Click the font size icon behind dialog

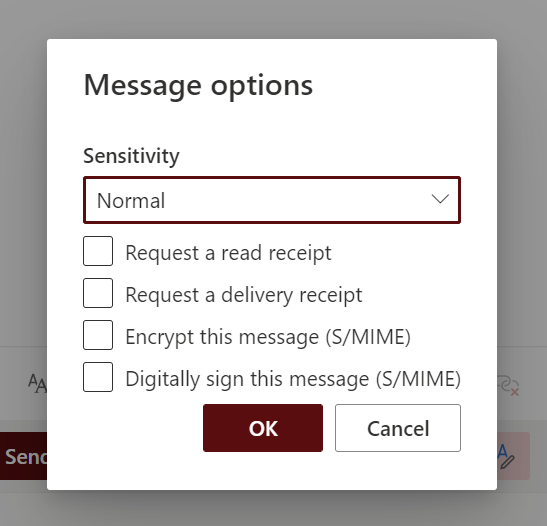38,383
